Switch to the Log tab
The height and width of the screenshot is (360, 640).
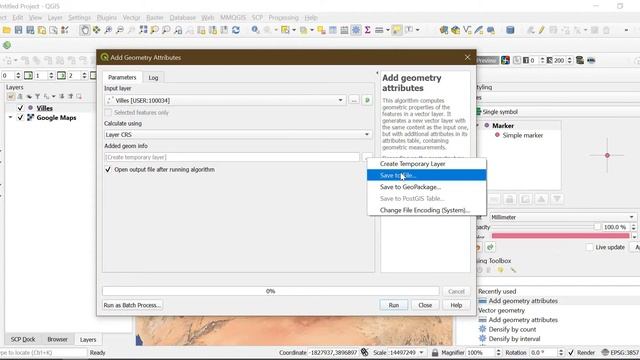click(153, 78)
